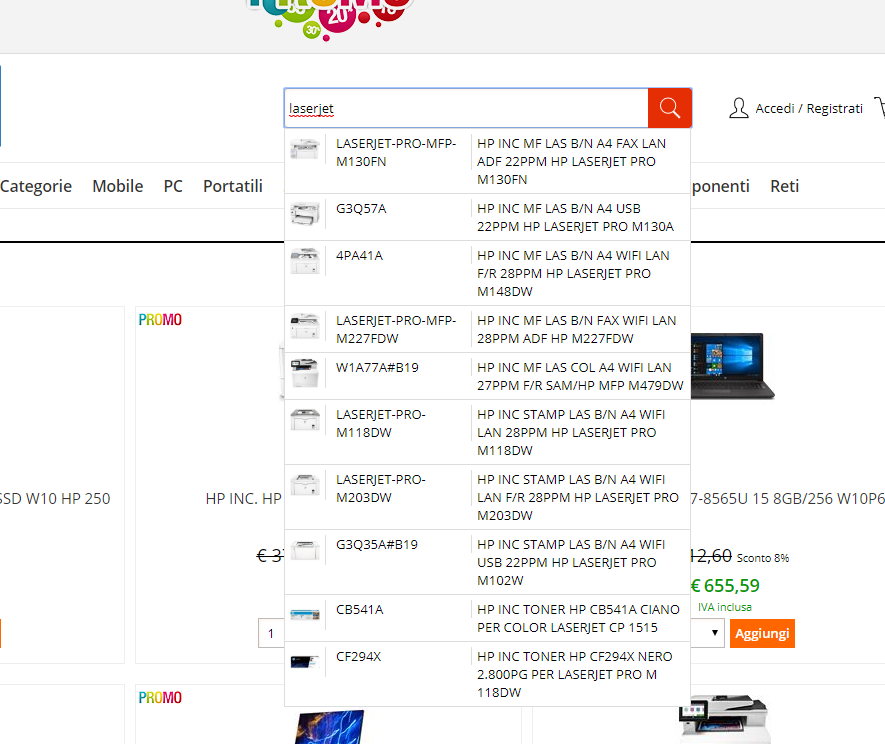The height and width of the screenshot is (744, 885).
Task: Click the colorful promo logo at top
Action: [329, 19]
